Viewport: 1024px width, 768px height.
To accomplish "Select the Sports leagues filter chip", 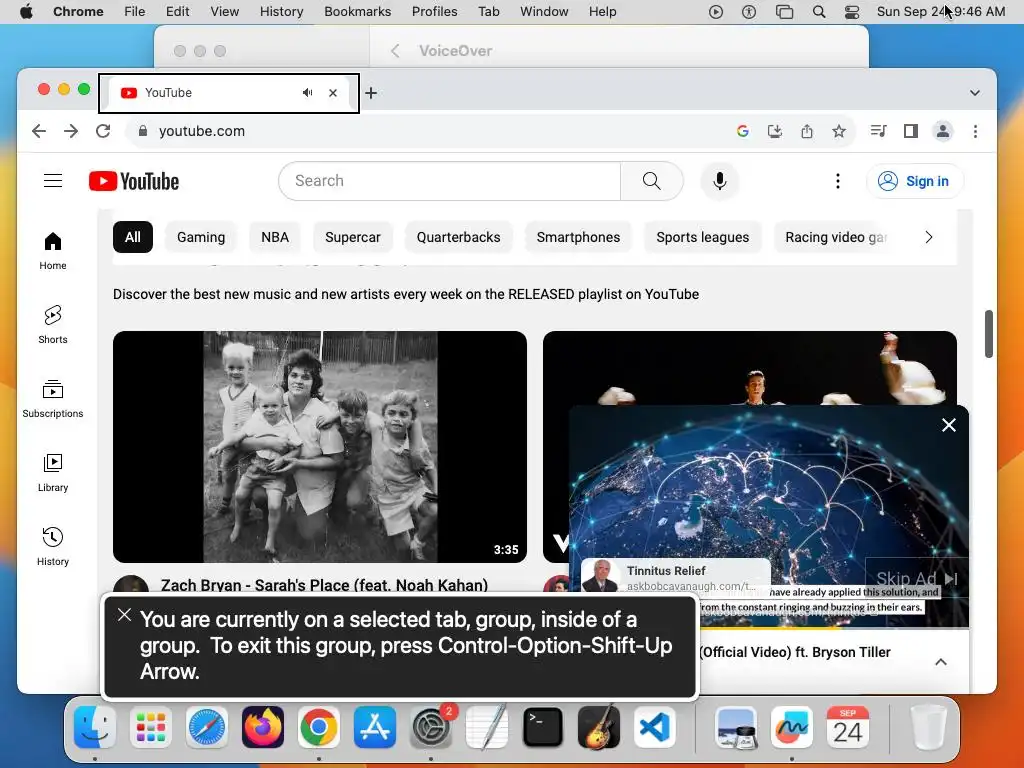I will (703, 237).
